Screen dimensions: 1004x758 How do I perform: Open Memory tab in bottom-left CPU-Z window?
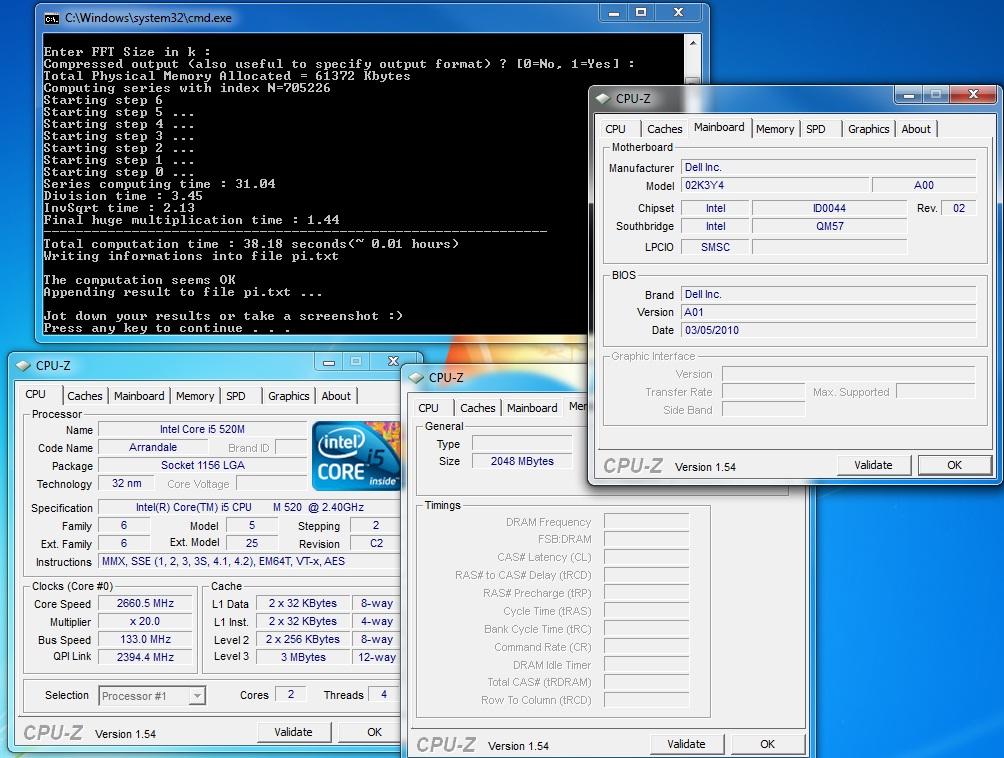[x=195, y=396]
